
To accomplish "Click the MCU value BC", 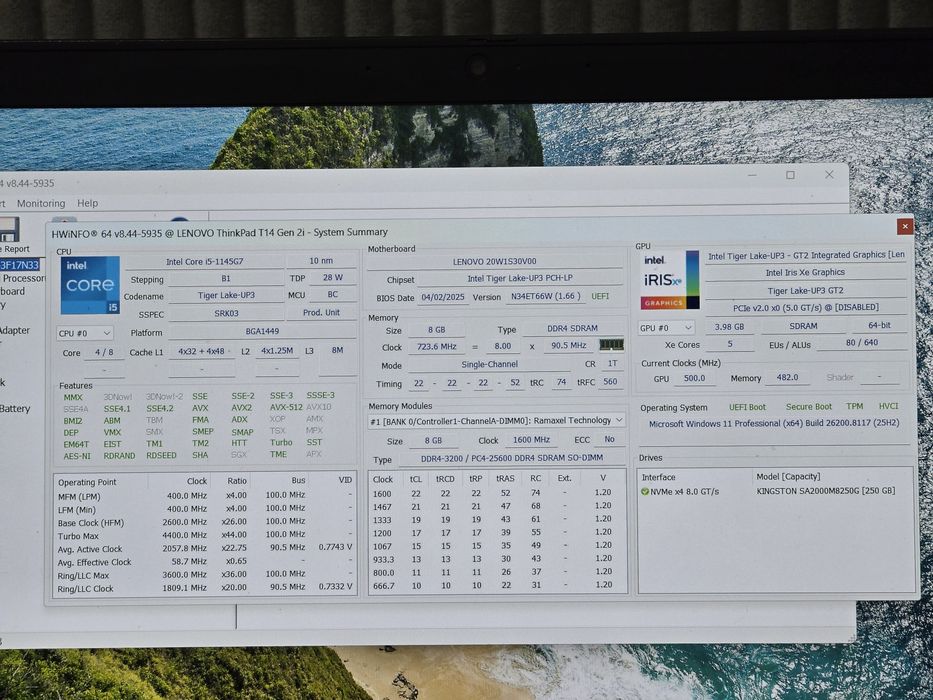I will click(x=333, y=295).
